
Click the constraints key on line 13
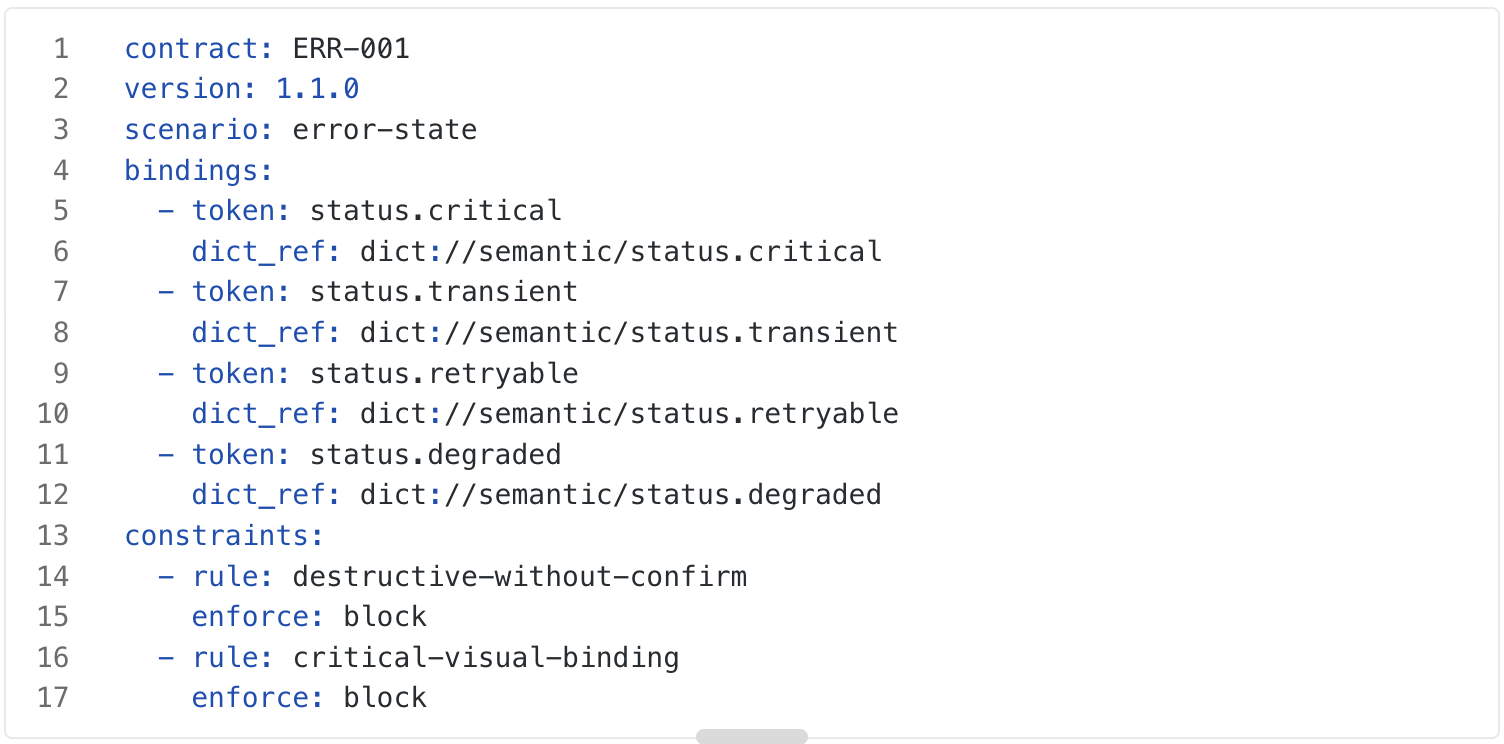coord(216,535)
